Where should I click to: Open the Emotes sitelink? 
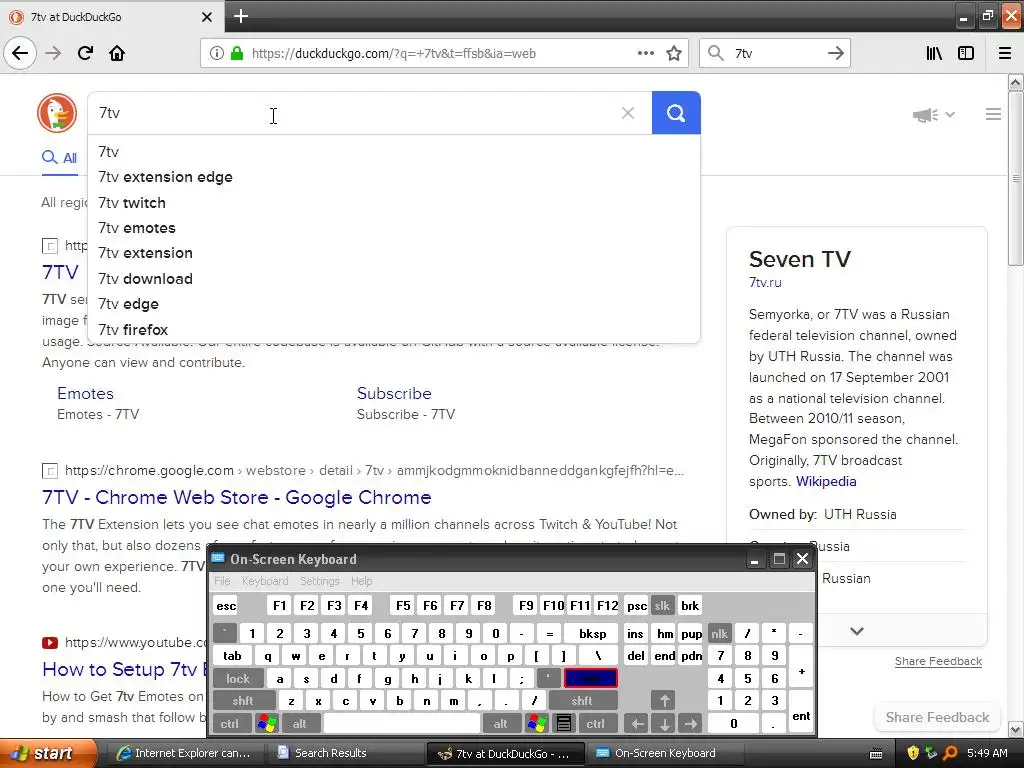point(85,393)
